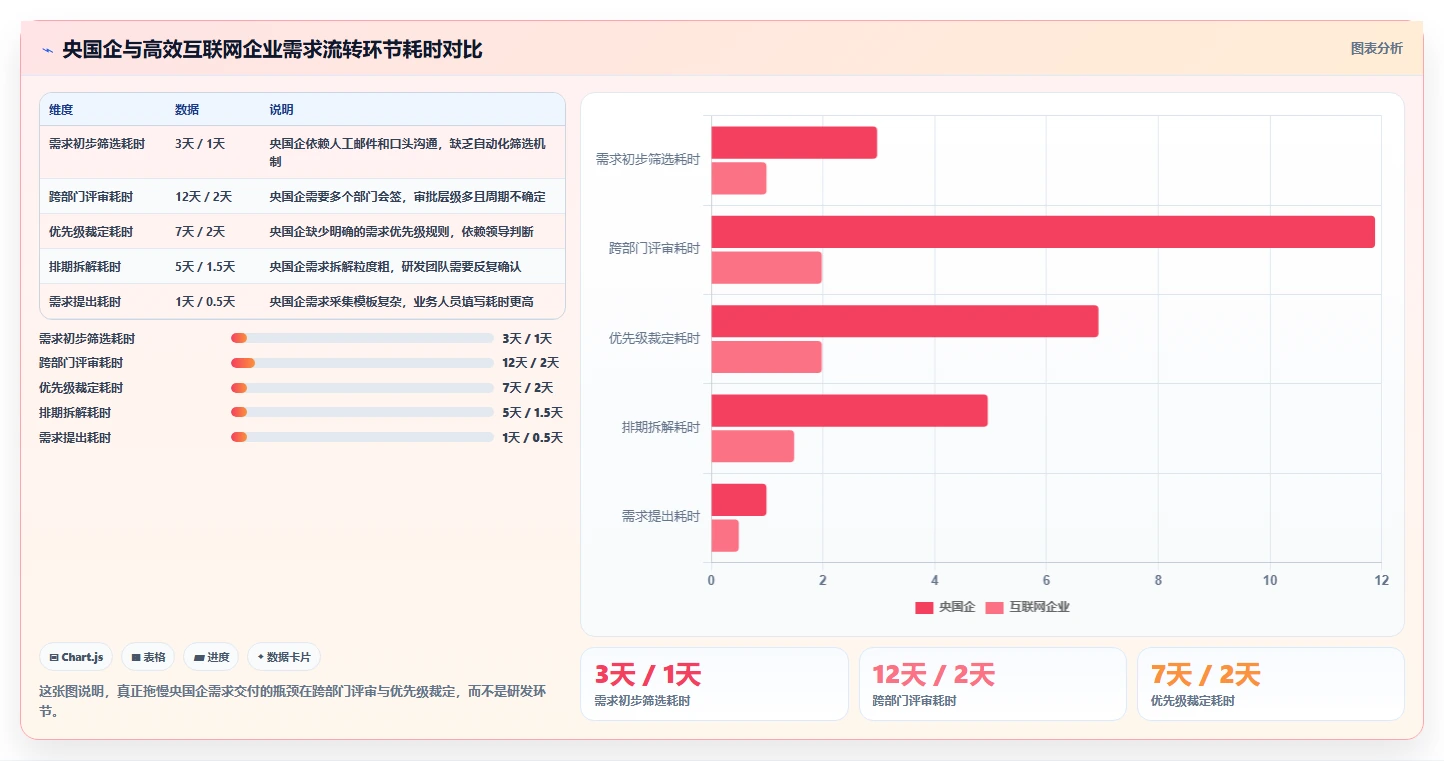Toggle the 互联网企业 legend swatch

click(x=994, y=607)
